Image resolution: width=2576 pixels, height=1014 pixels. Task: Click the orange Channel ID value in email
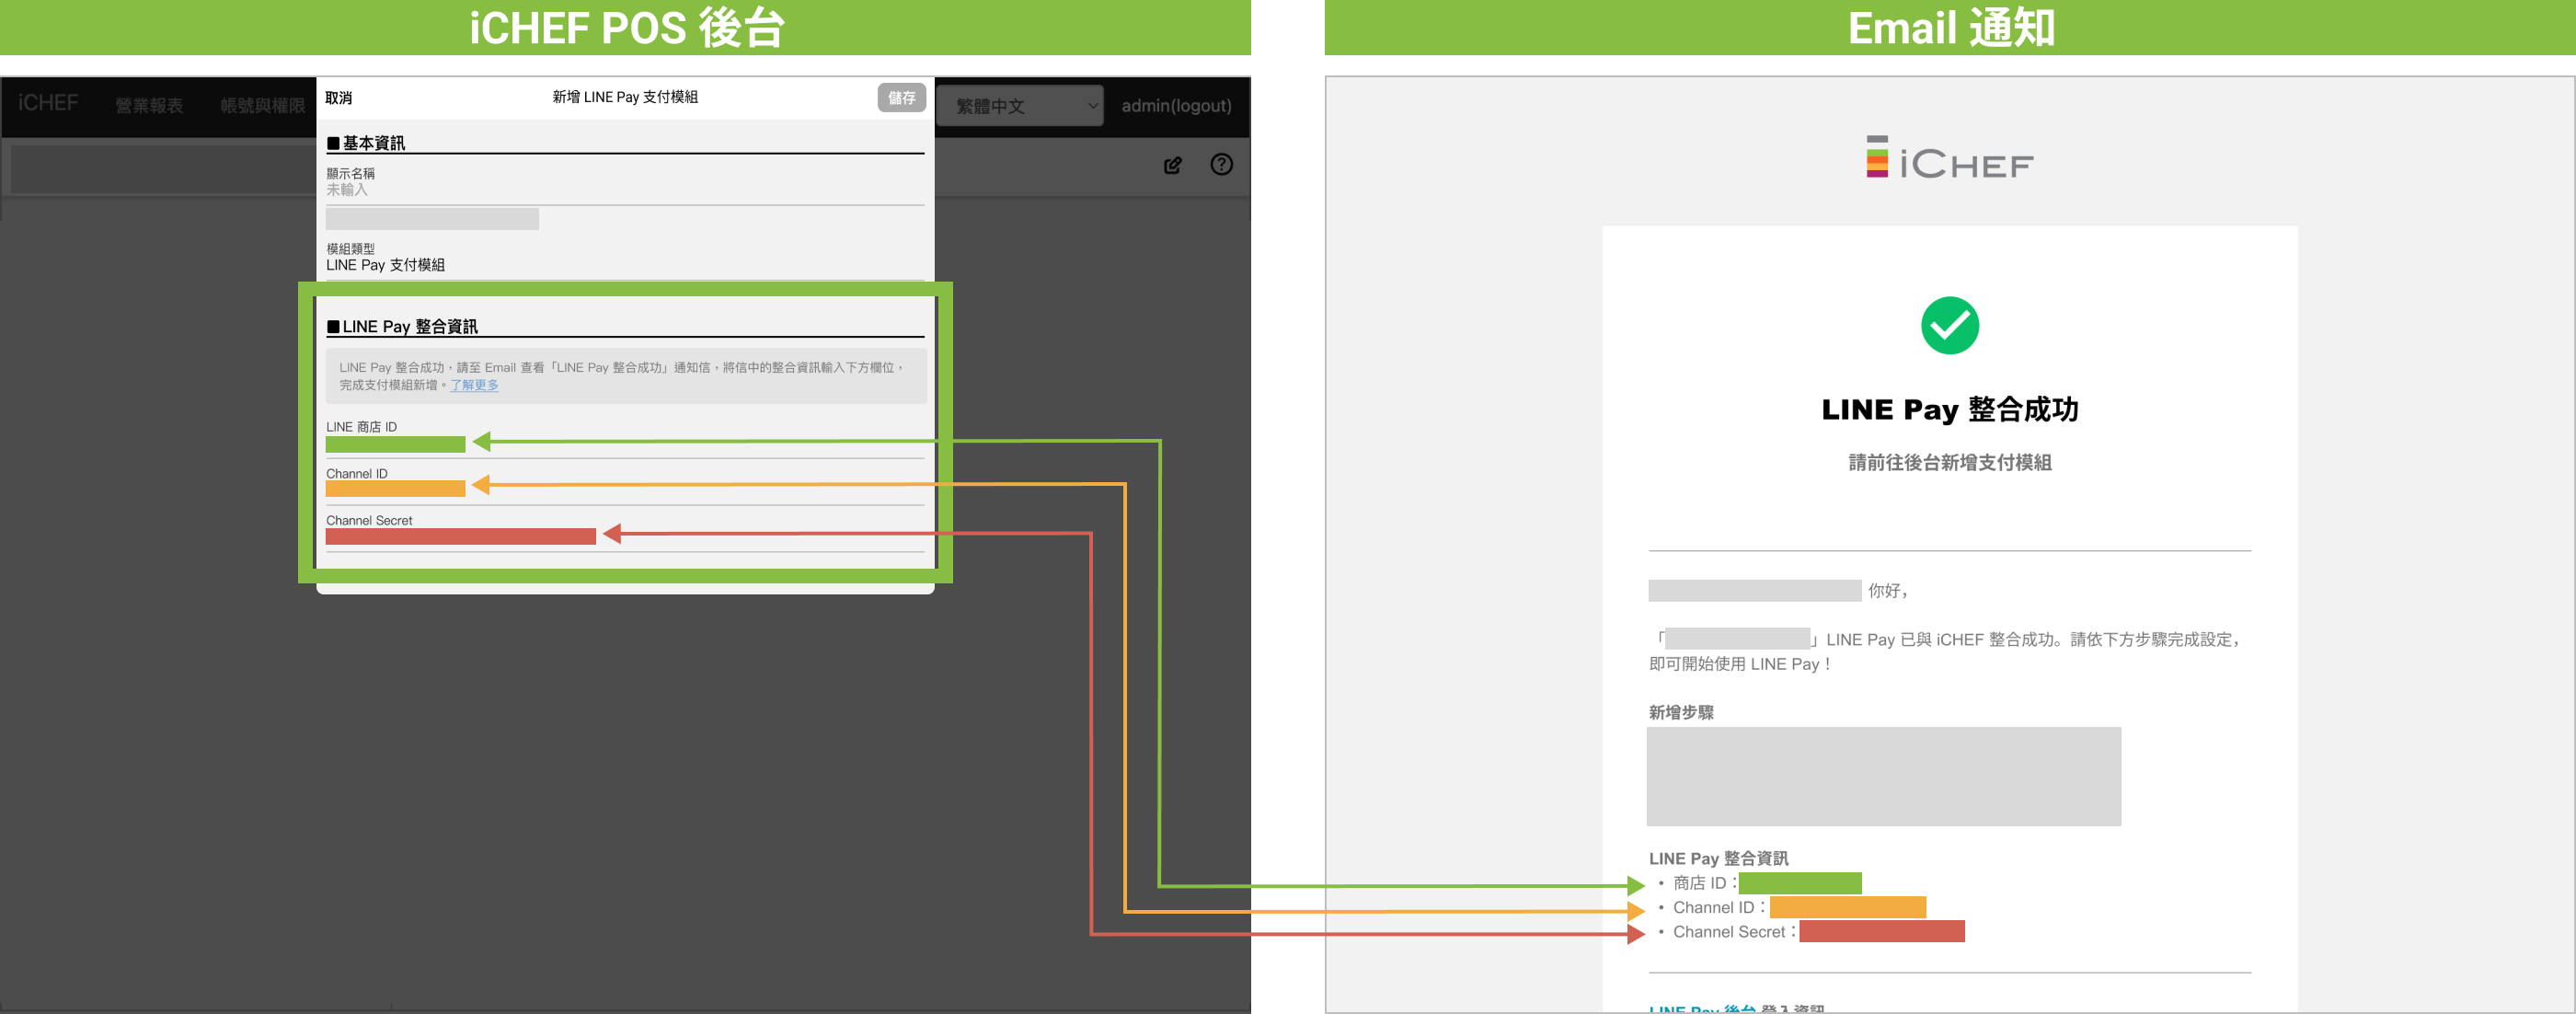1847,907
